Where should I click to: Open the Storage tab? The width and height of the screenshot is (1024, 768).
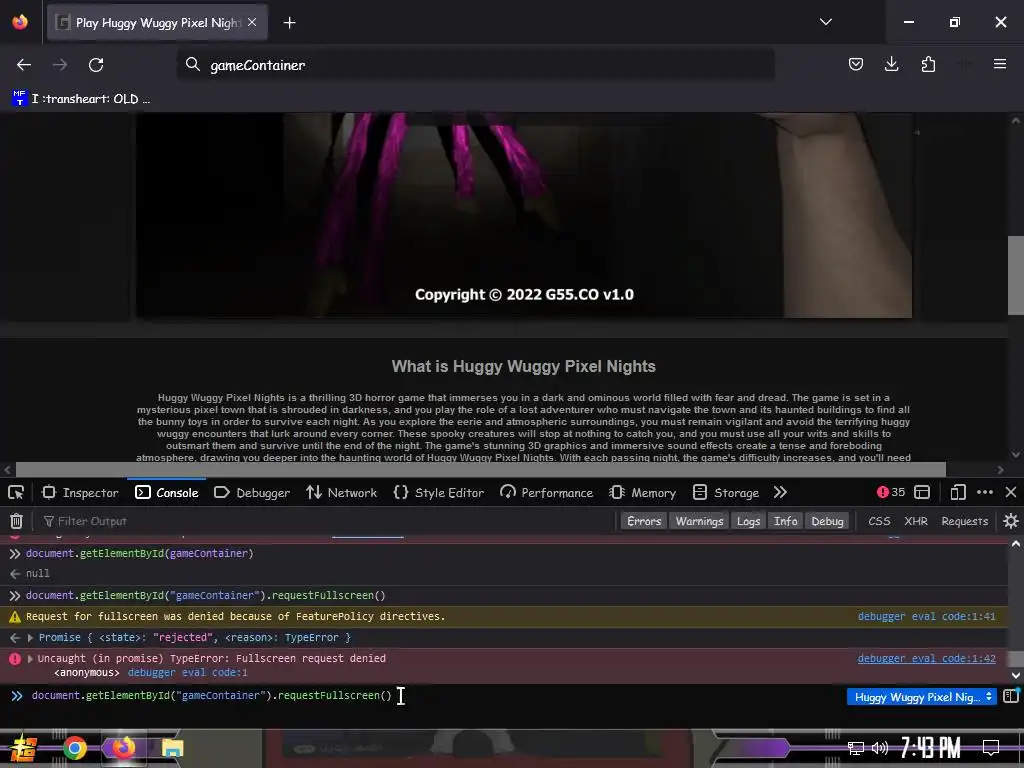pos(726,492)
